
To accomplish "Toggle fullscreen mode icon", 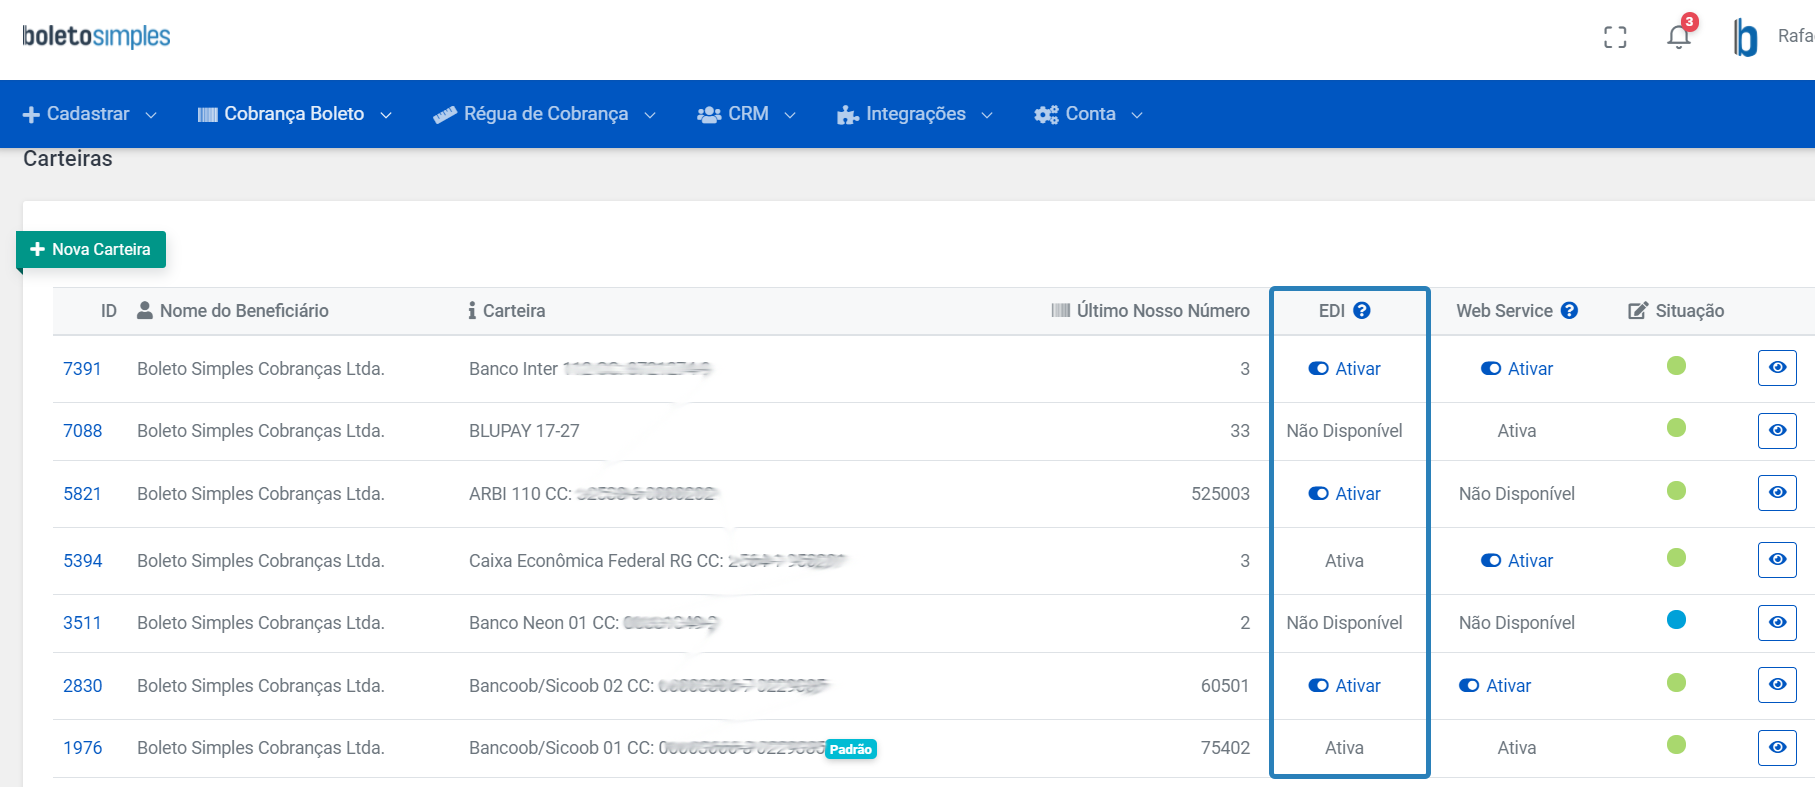I will click(x=1615, y=37).
